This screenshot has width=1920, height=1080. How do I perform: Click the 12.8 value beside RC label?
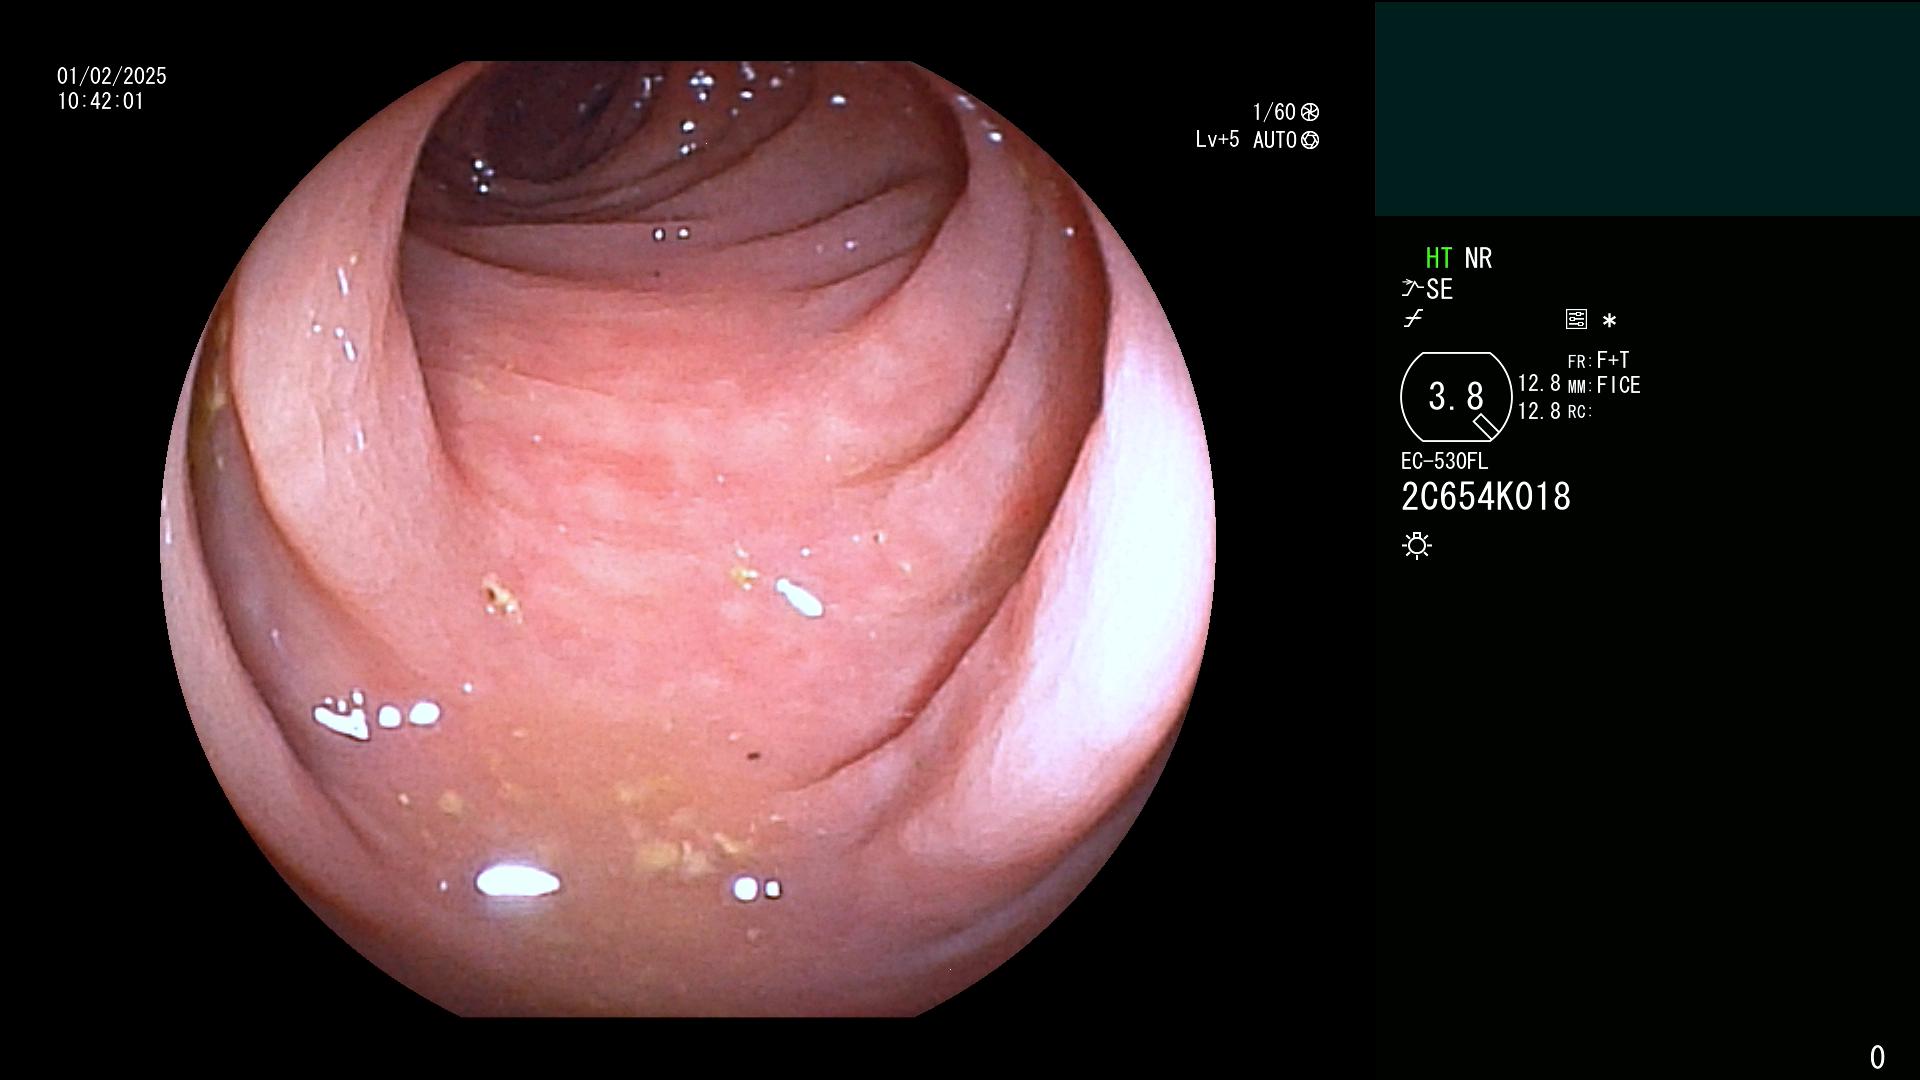(1539, 411)
